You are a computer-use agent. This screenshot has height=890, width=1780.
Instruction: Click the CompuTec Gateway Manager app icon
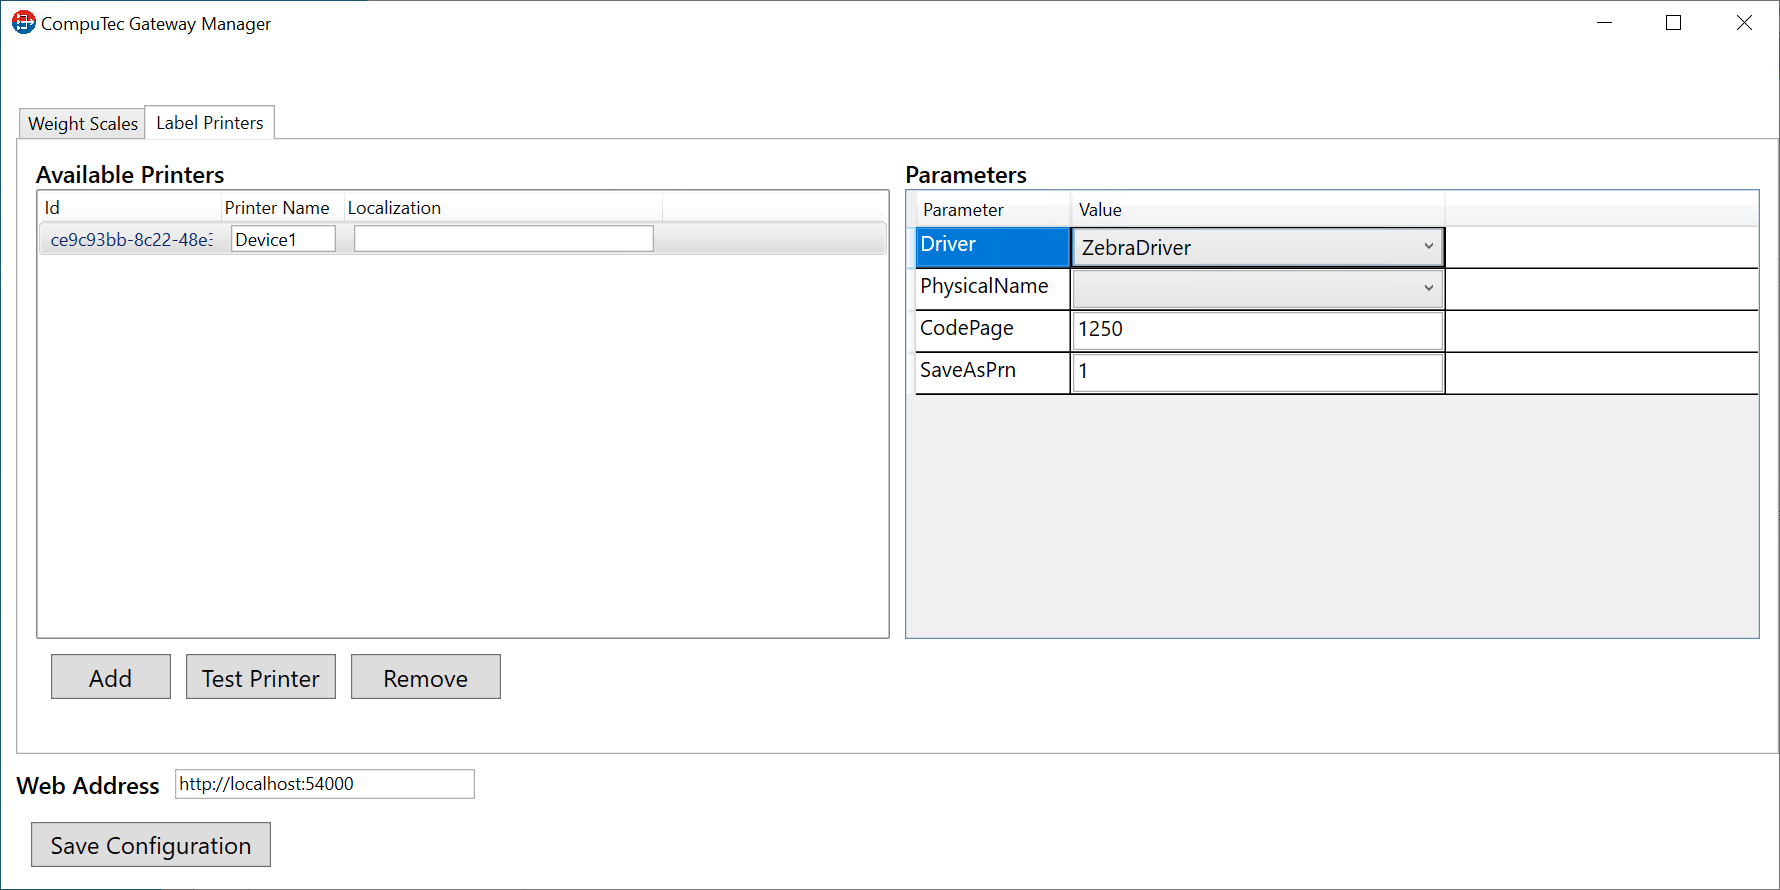23,23
